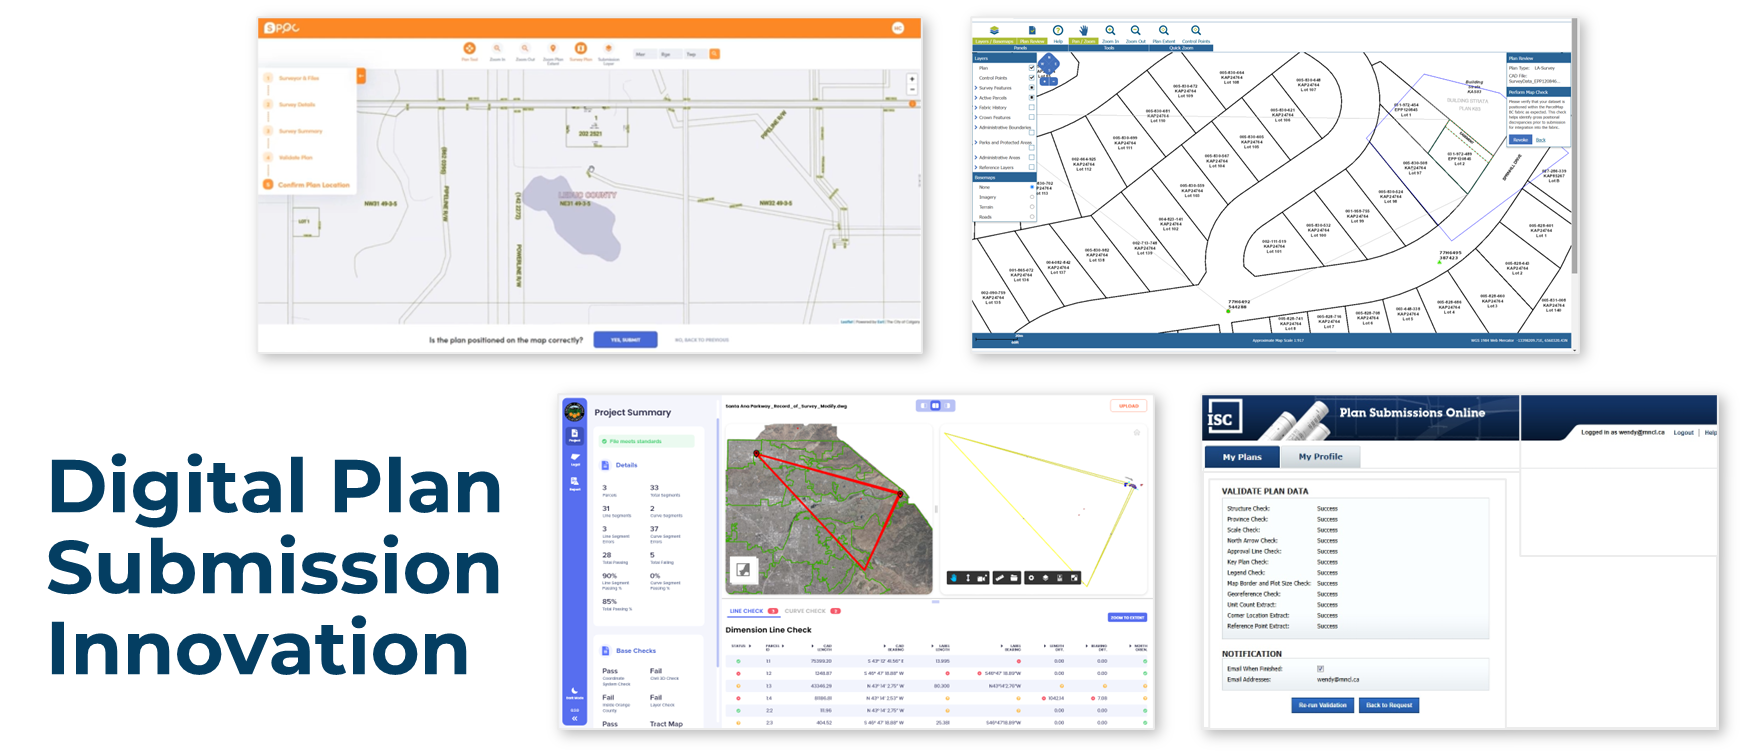This screenshot has width=1744, height=755.
Task: Click the Control Points quick zoom icon
Action: pos(1196,31)
